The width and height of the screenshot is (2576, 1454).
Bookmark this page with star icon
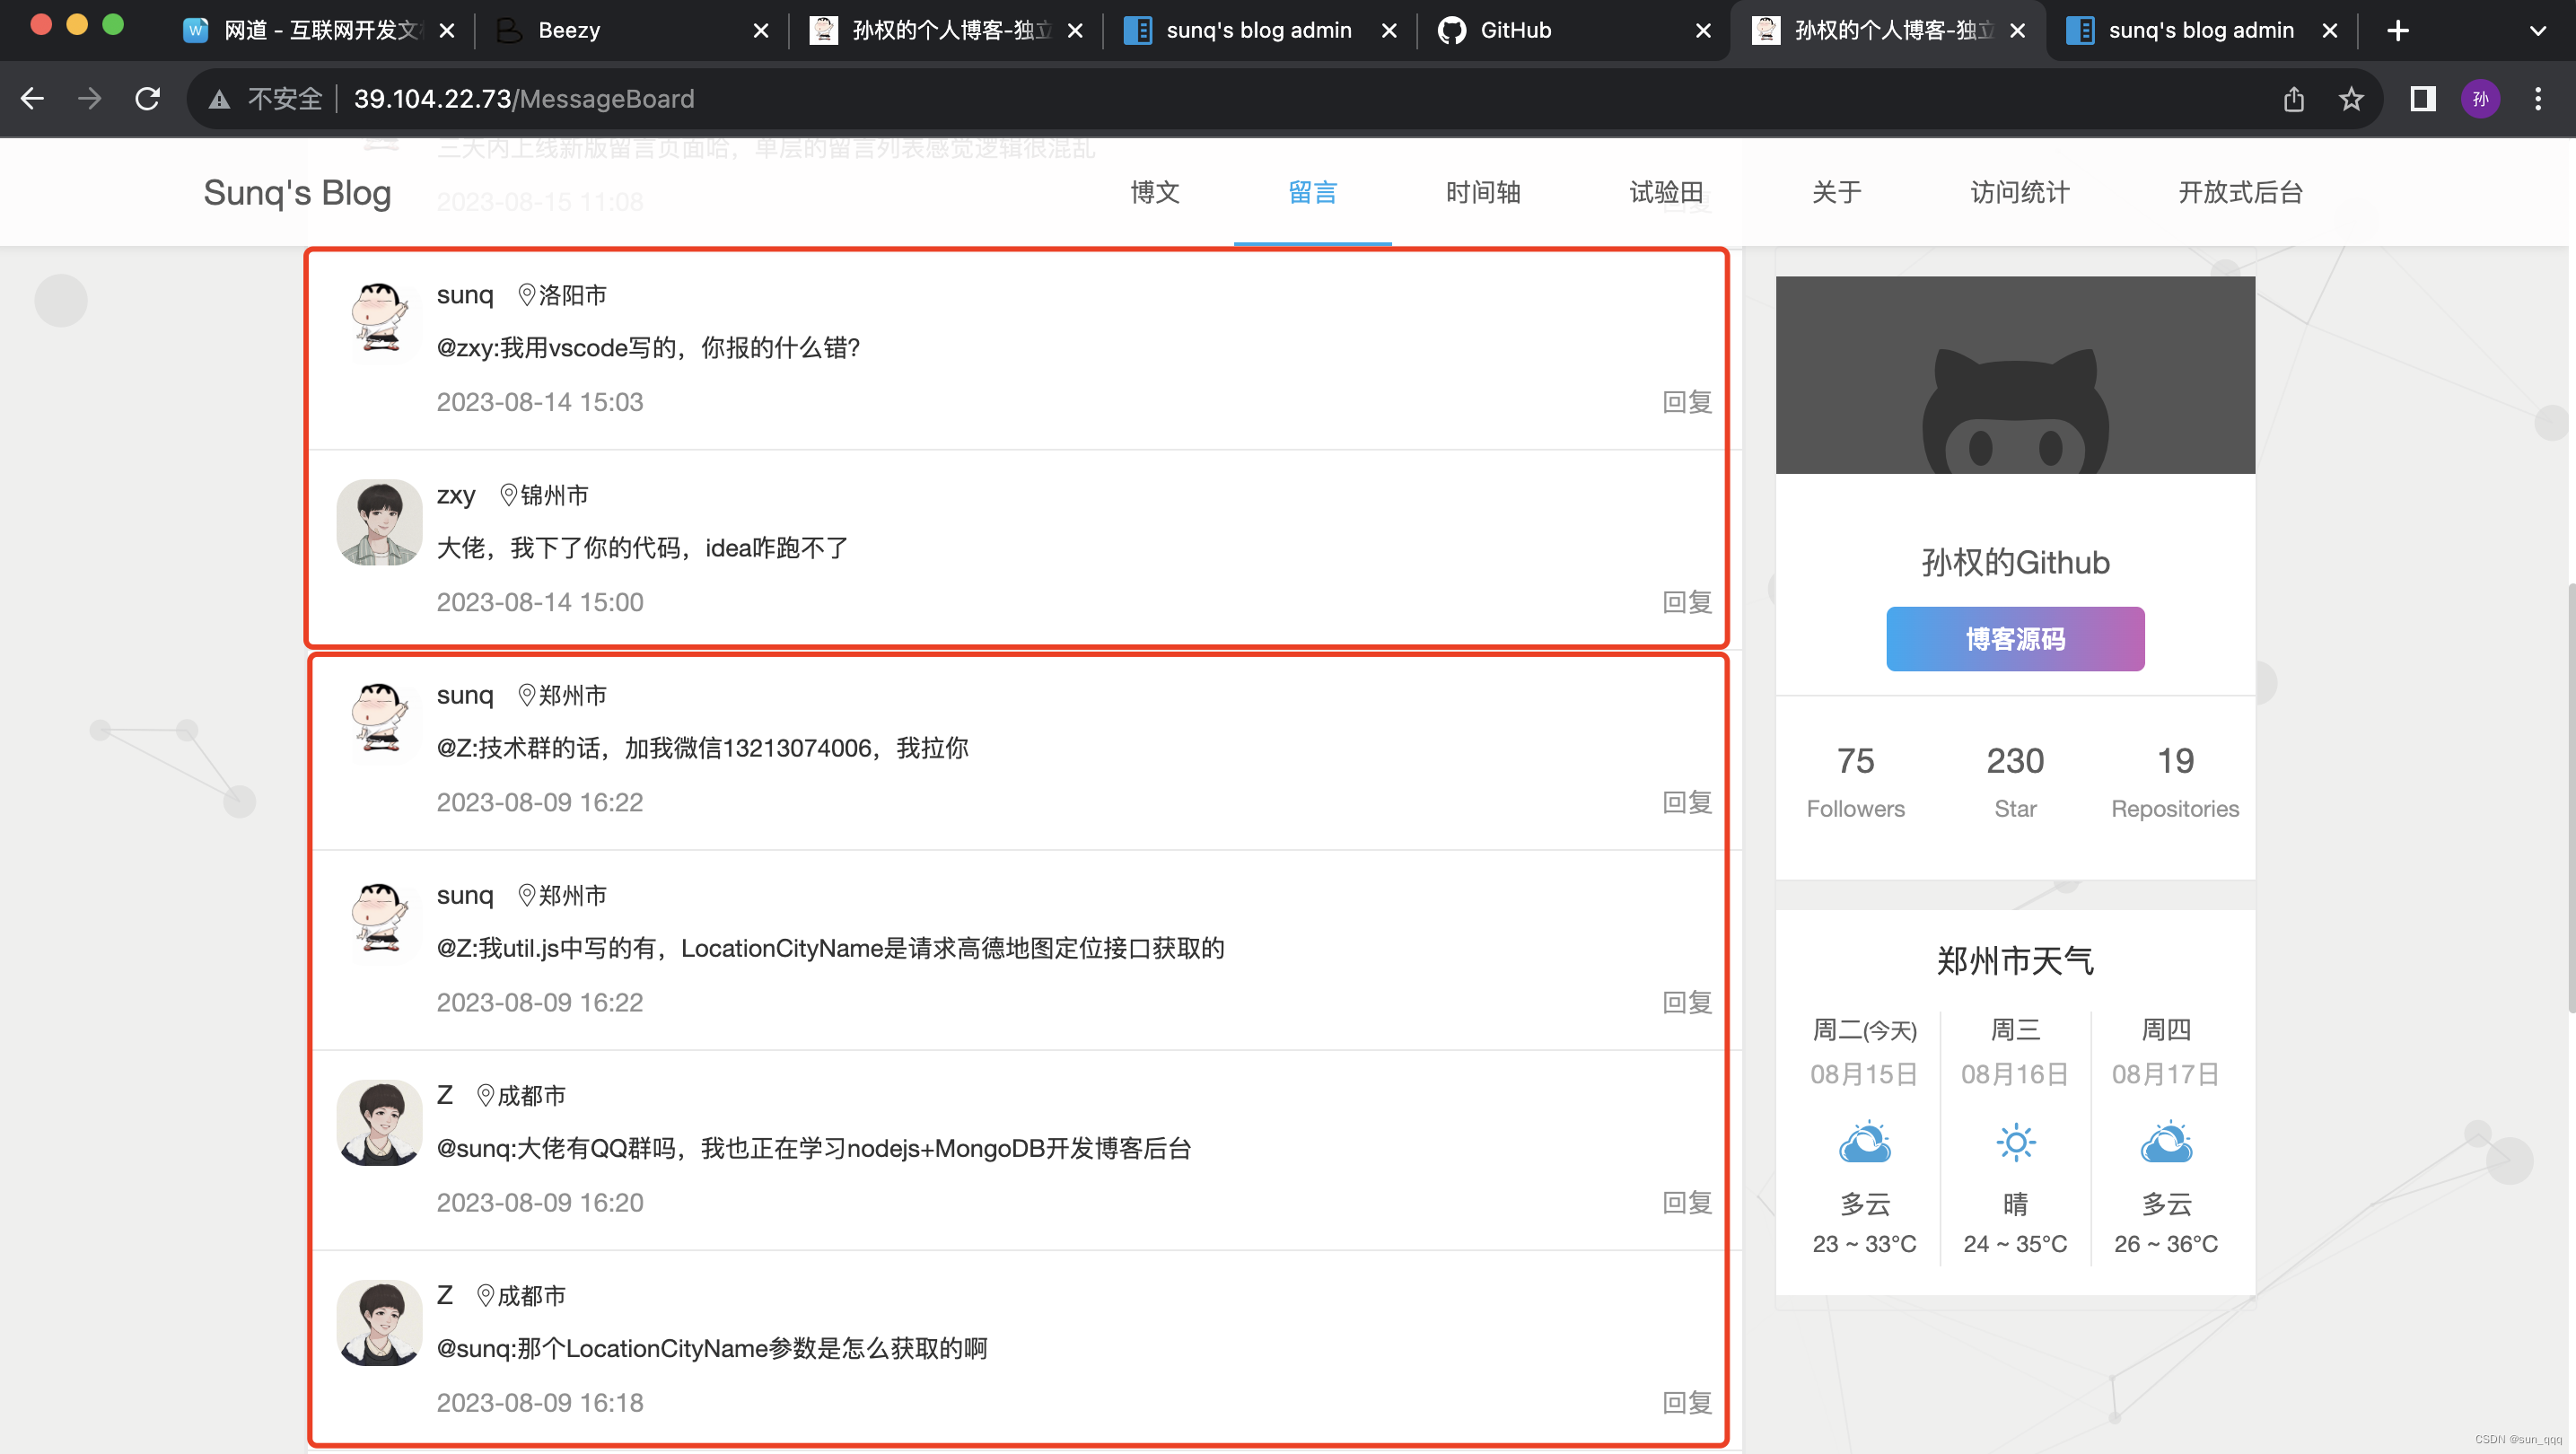[2351, 99]
